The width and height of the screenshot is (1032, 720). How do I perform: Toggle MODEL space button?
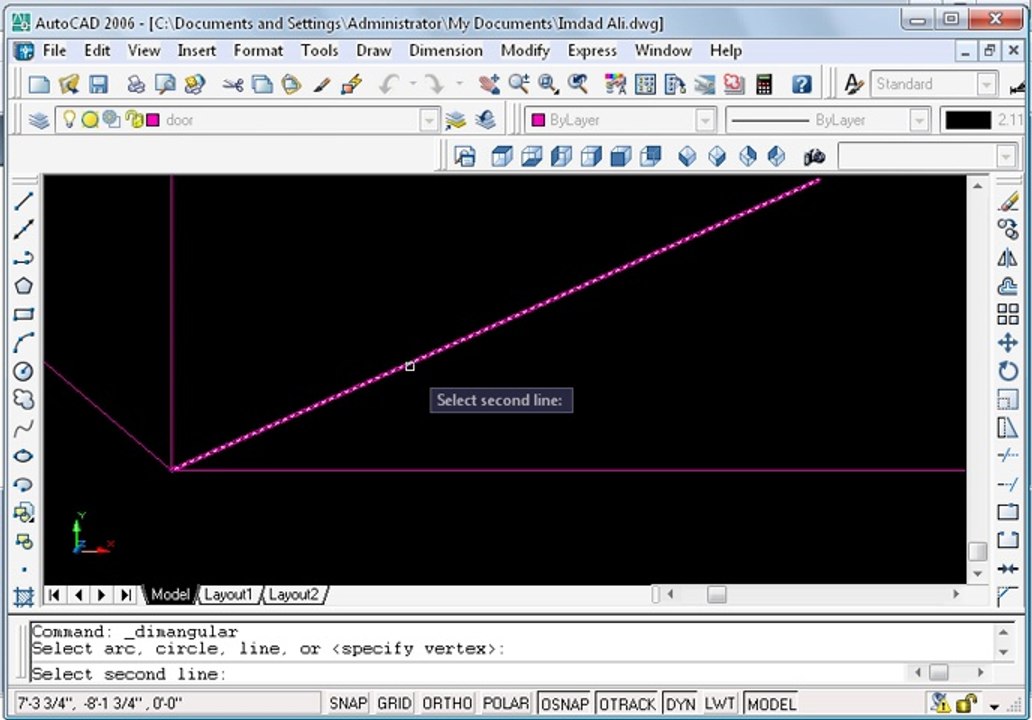pos(771,704)
